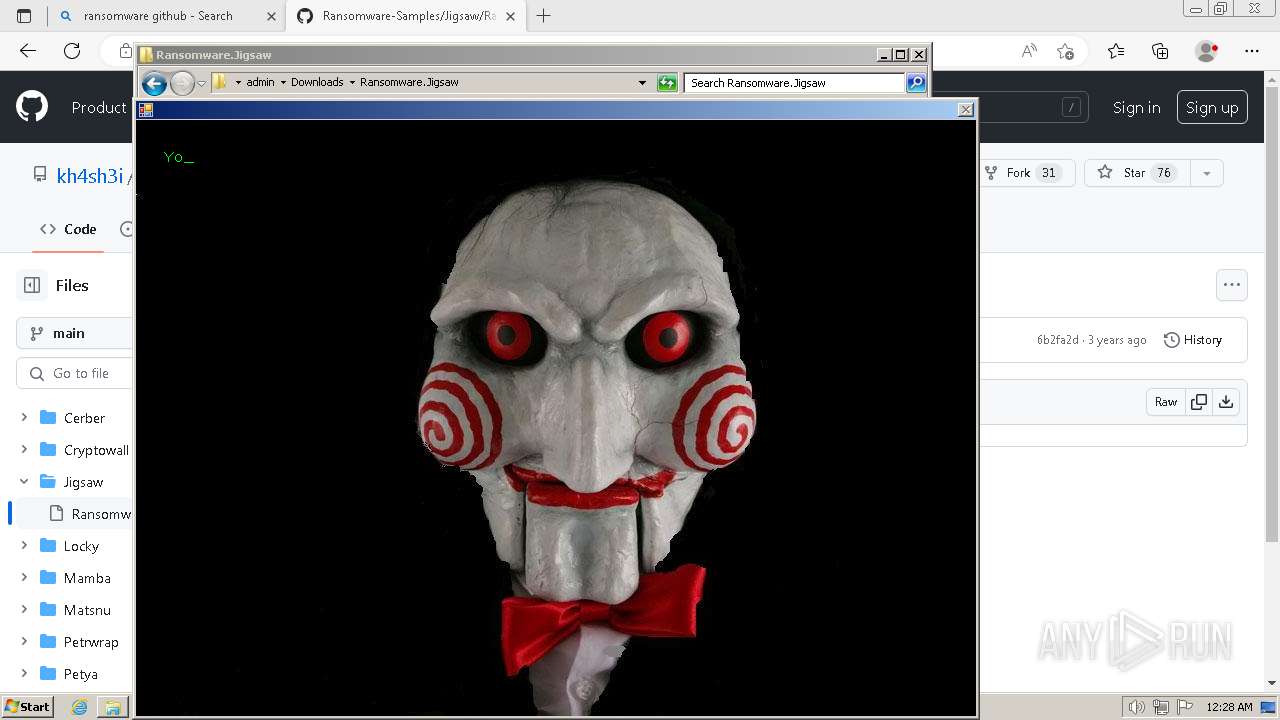Open the Windows Start menu
Screen dimensions: 1280x720
tap(27, 707)
